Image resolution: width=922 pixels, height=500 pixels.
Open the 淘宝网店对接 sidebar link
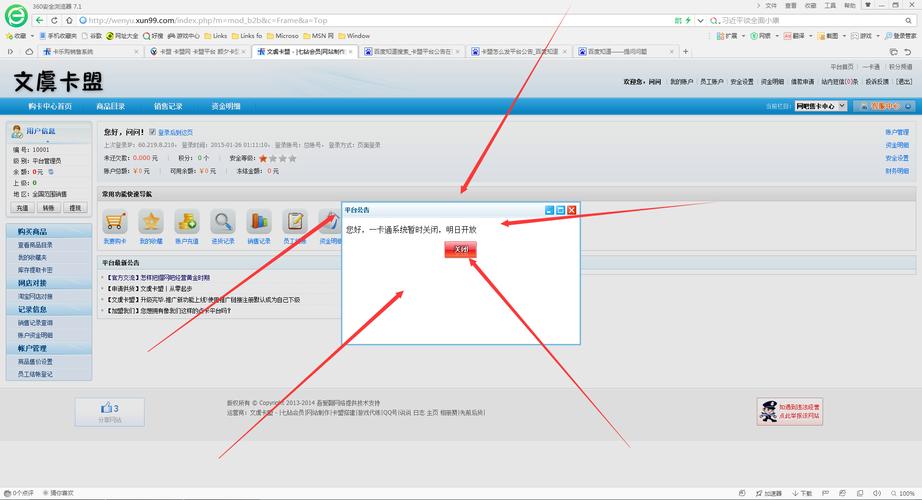[35, 296]
